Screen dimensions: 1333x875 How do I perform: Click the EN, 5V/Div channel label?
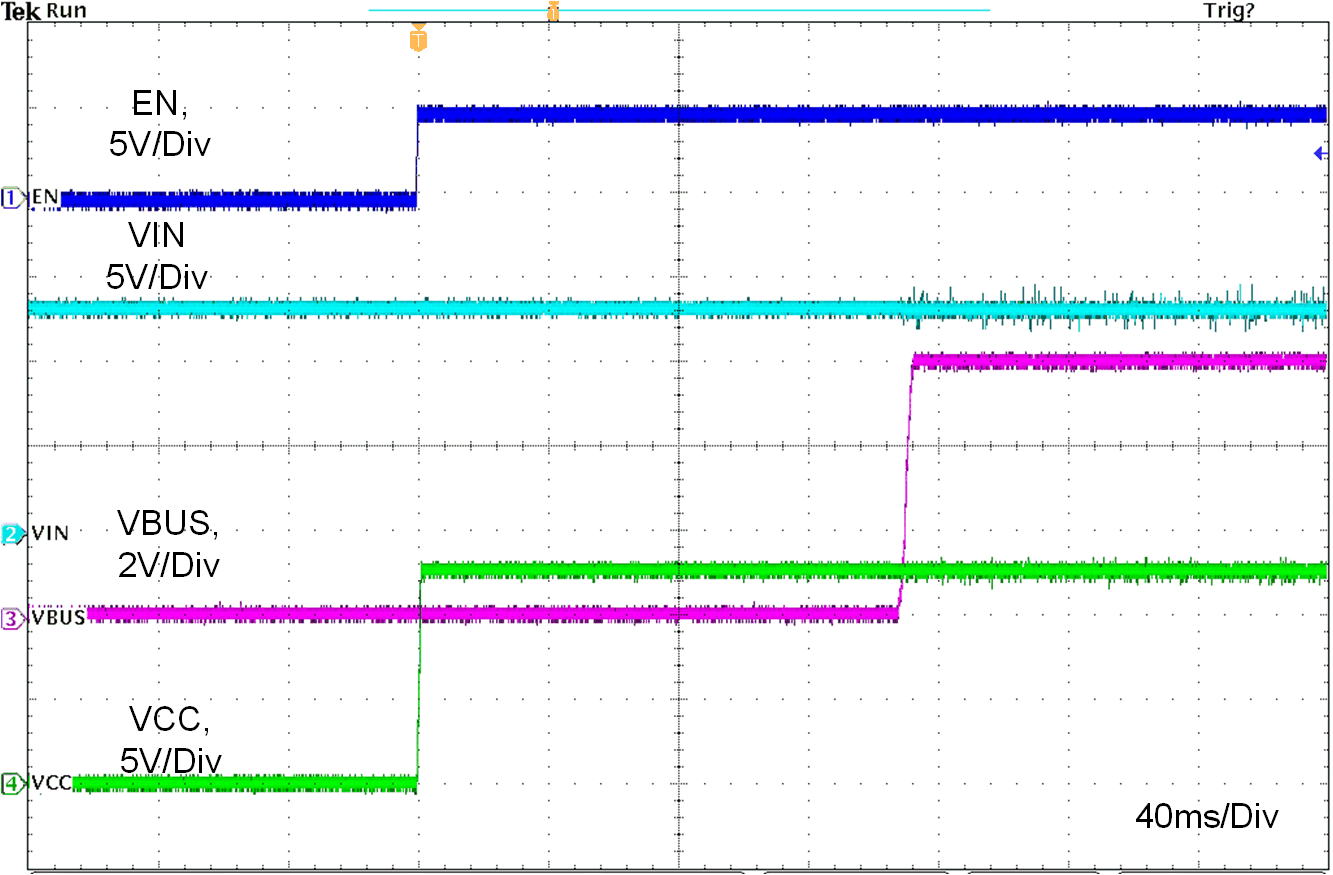161,120
